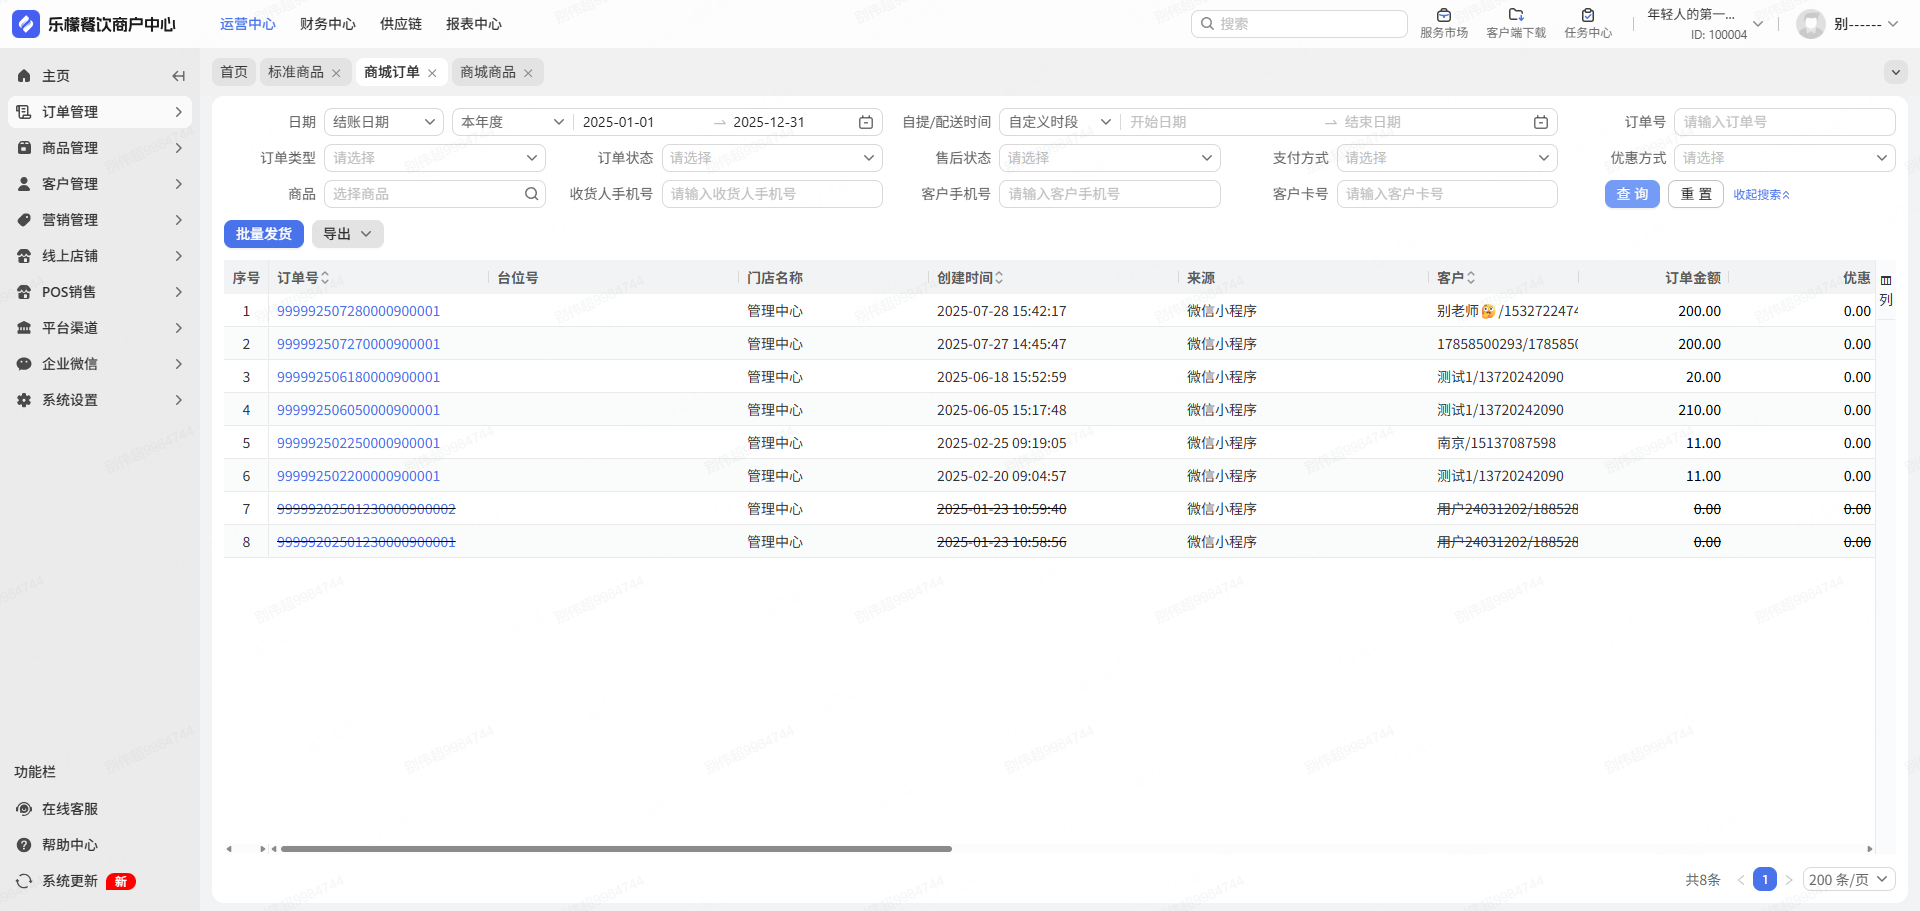The image size is (1920, 911).
Task: Go to 主页 in sidebar
Action: click(x=56, y=76)
